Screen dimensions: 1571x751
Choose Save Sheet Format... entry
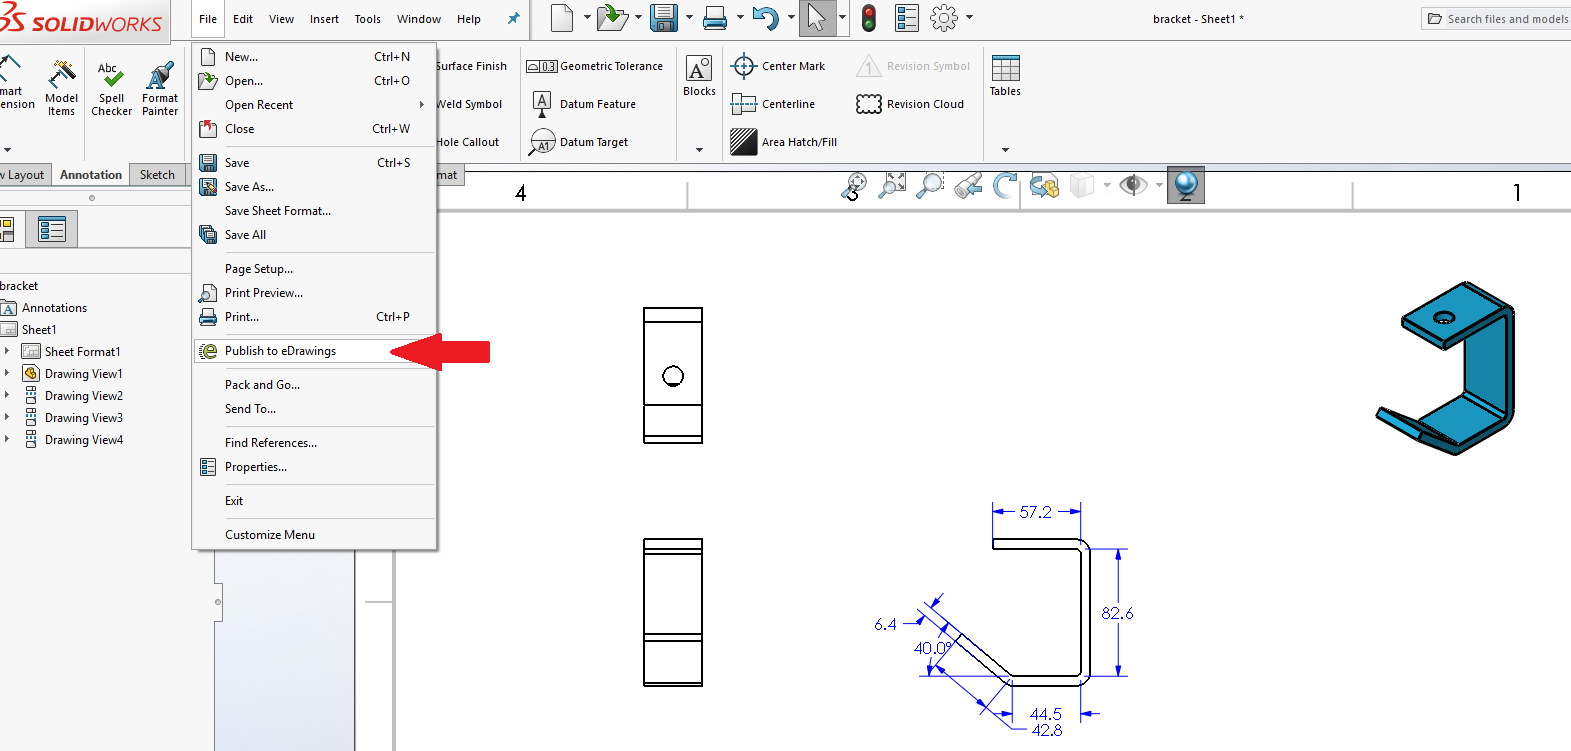(315, 211)
